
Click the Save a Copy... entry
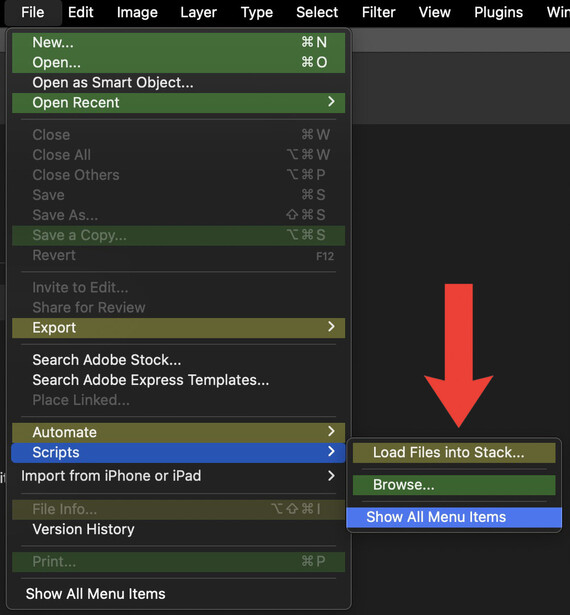click(x=178, y=235)
